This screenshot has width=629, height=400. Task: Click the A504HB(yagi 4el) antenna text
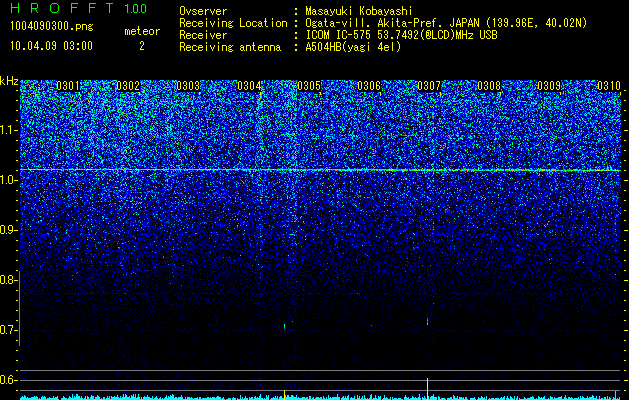tap(353, 47)
